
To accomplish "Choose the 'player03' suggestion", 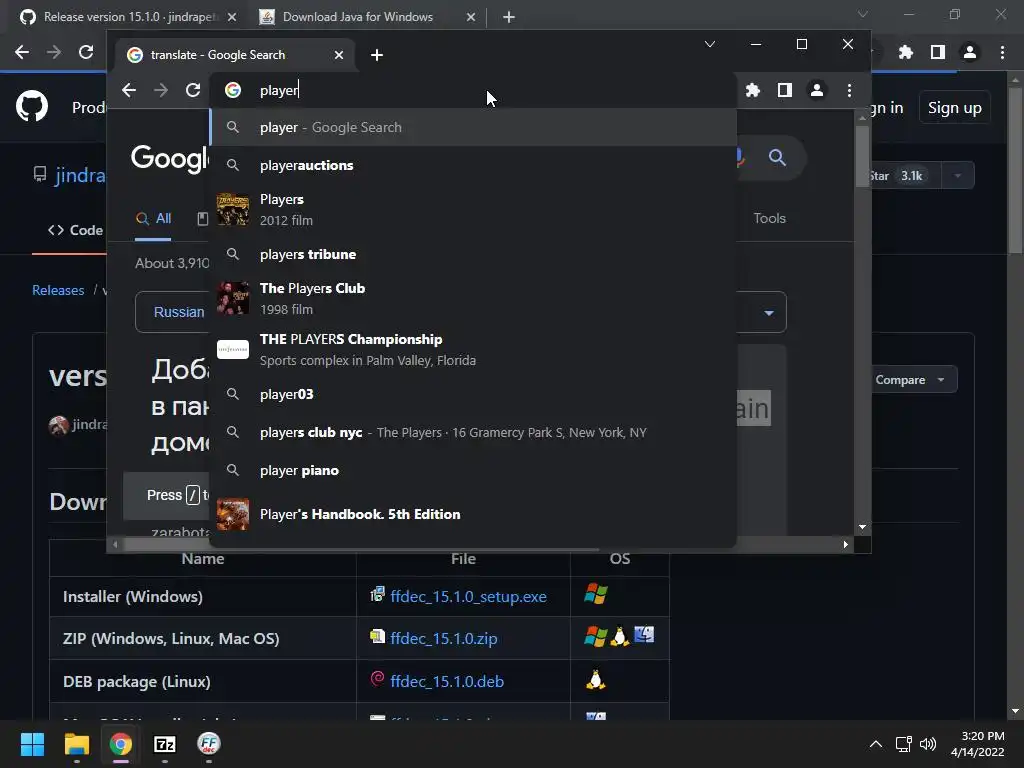I will (x=473, y=394).
